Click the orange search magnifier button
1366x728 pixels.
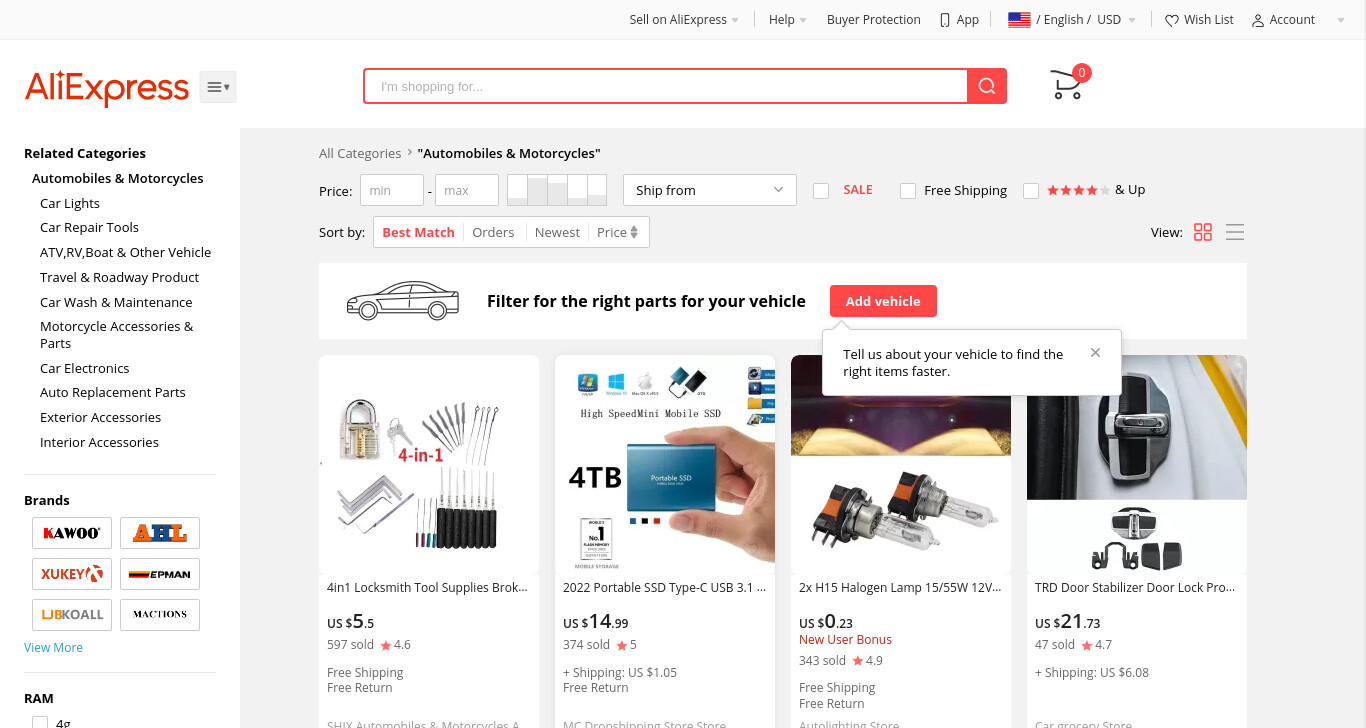[x=987, y=86]
